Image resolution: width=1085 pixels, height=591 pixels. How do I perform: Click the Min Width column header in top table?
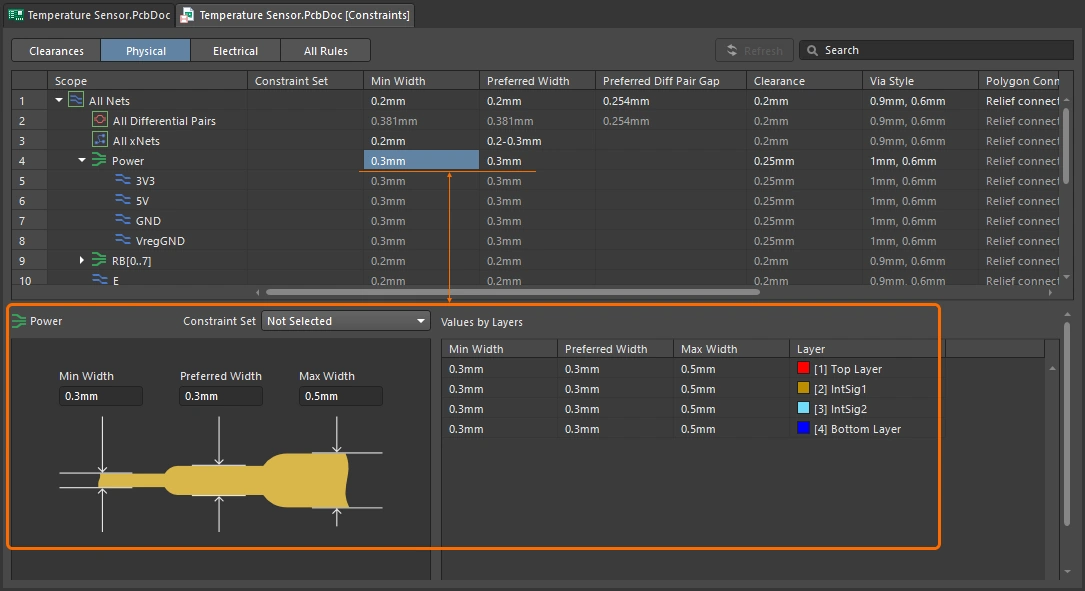click(x=421, y=80)
